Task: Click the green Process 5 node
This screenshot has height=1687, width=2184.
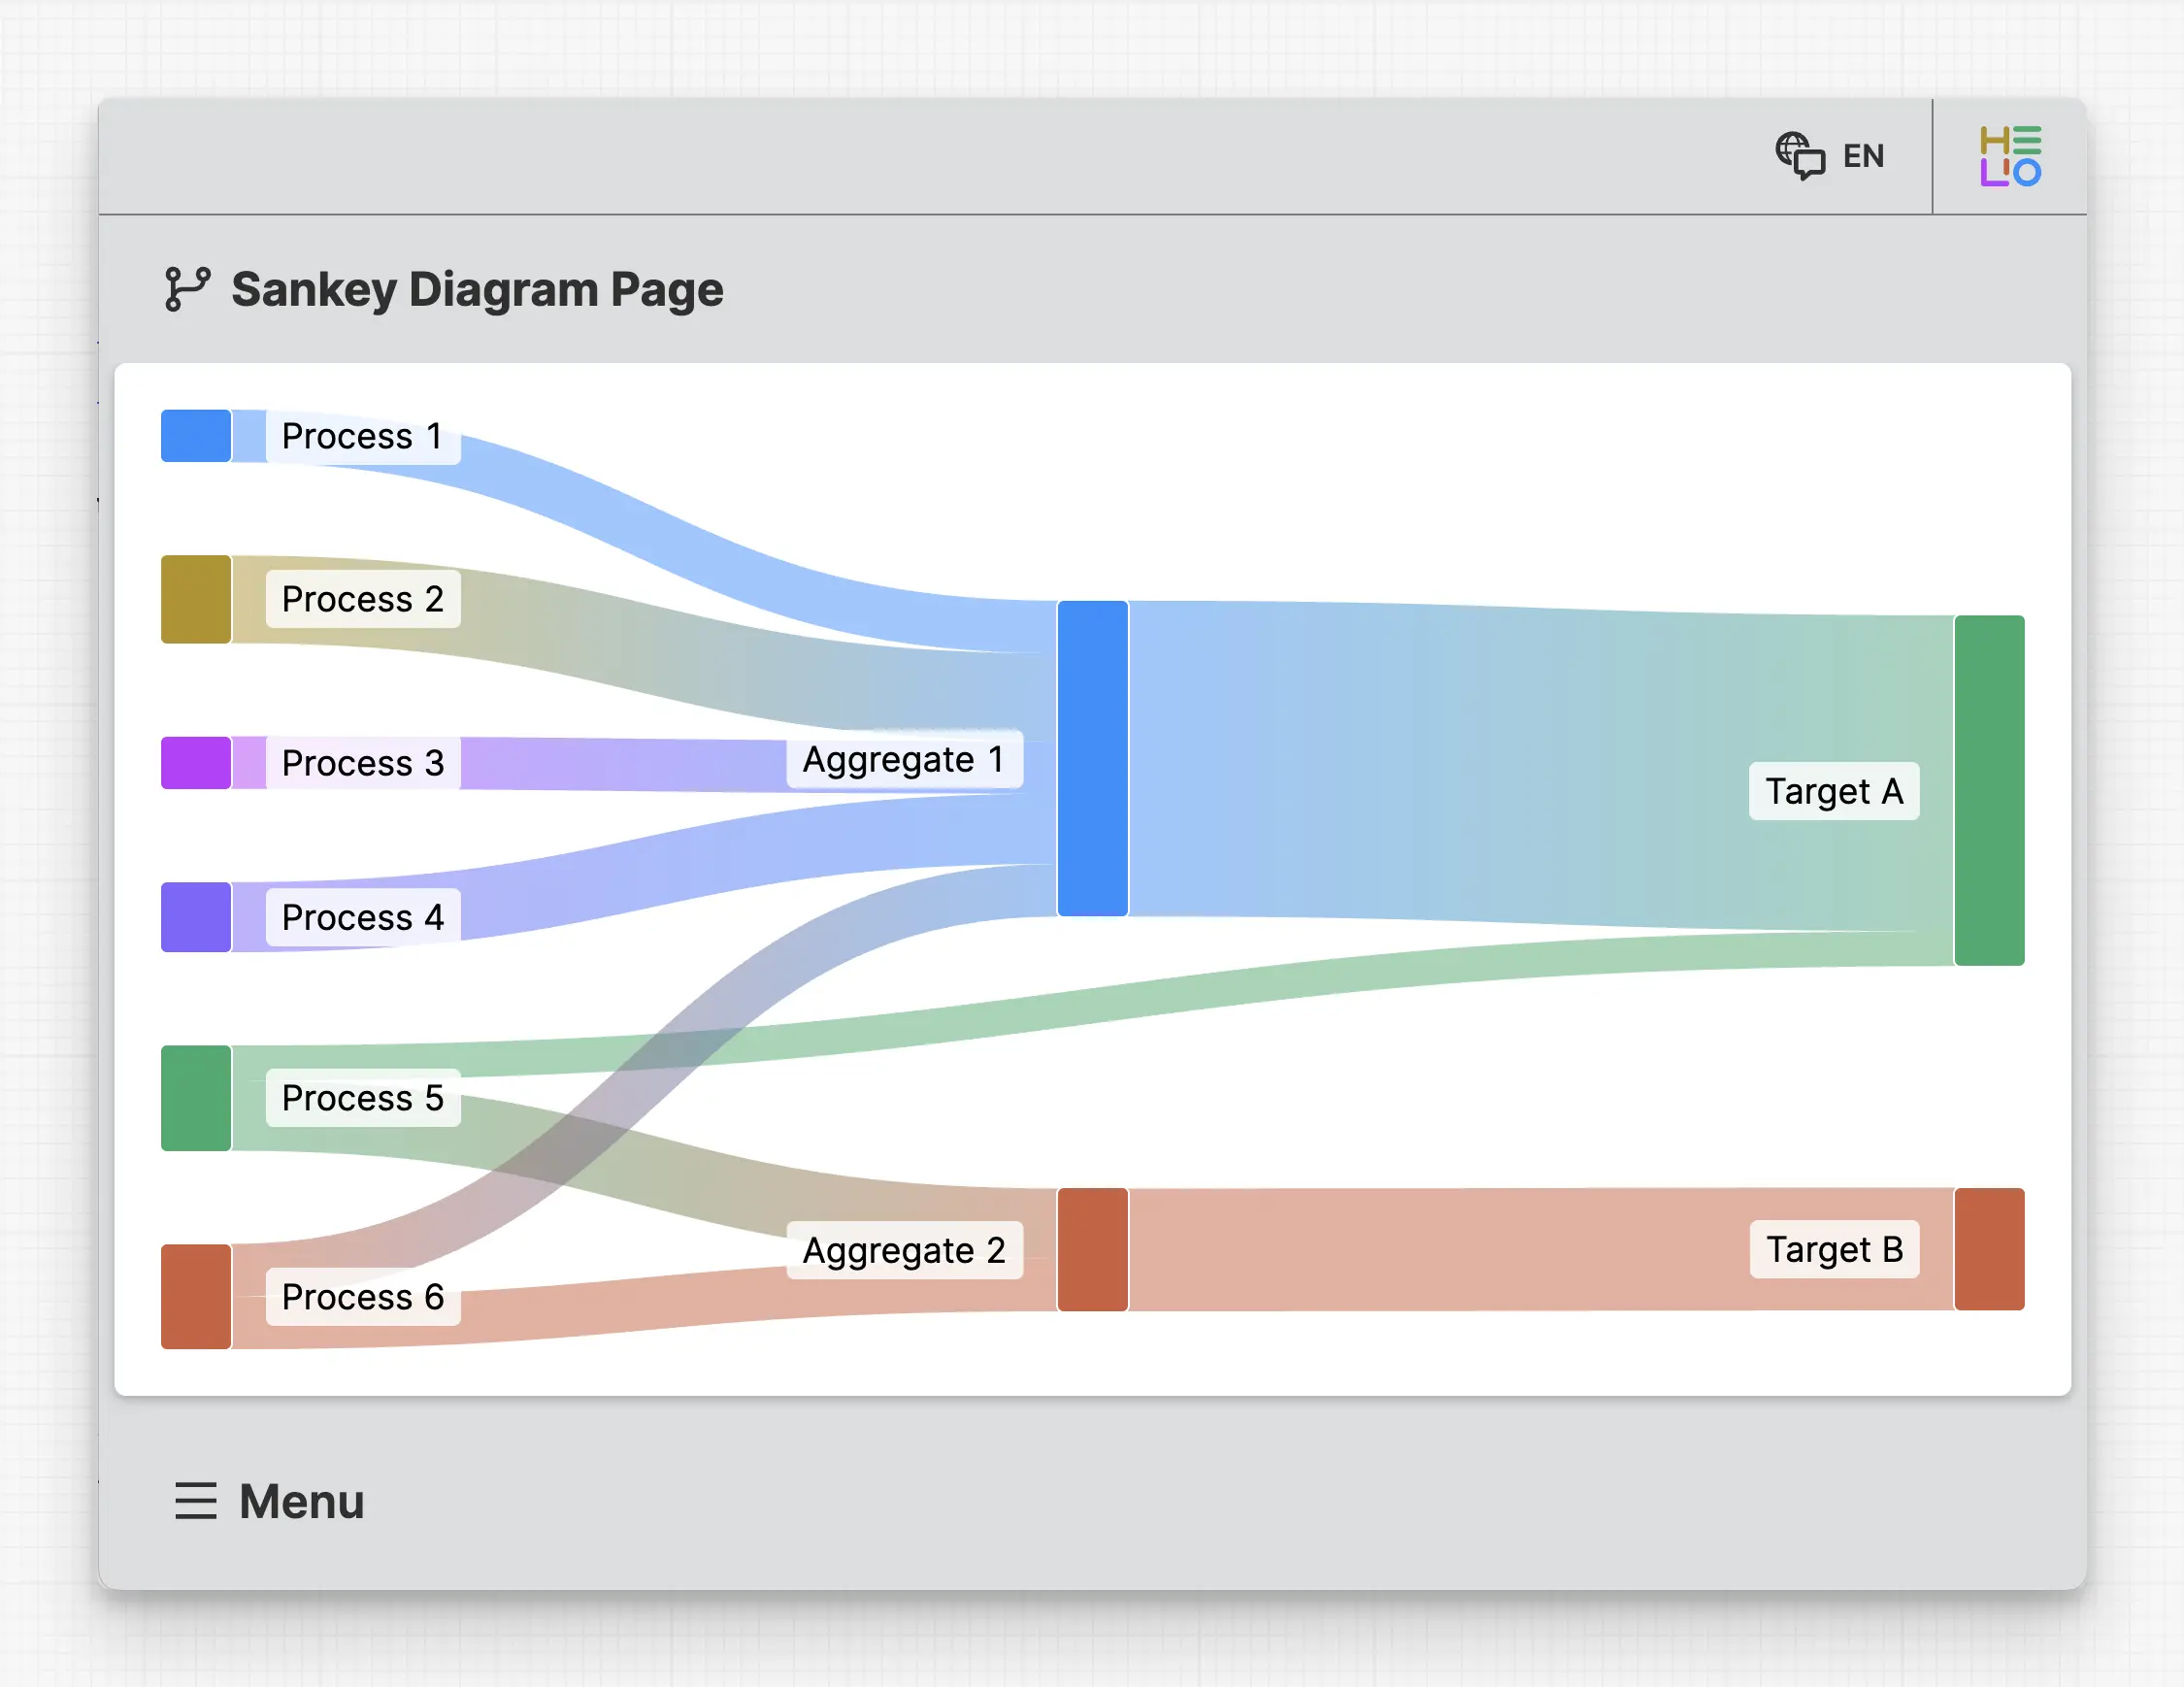Action: pos(196,1097)
